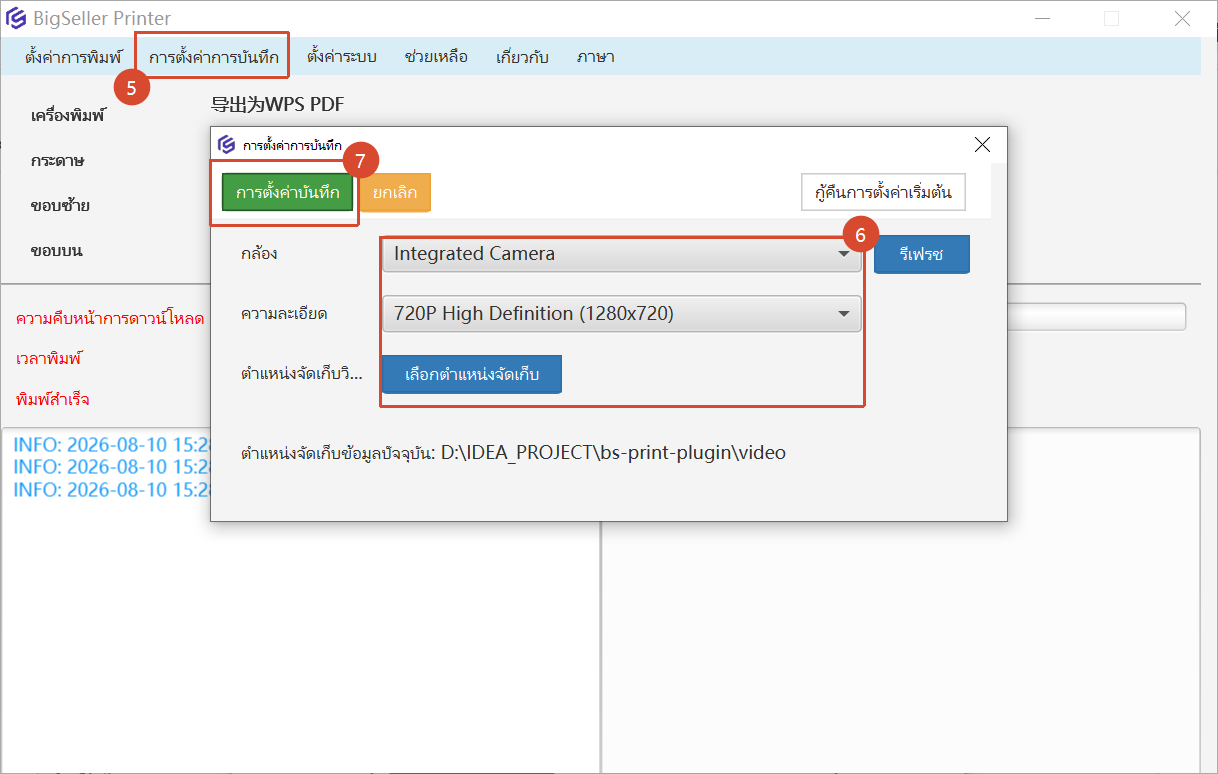Minimize the BigSeller Printer window

tap(1042, 18)
